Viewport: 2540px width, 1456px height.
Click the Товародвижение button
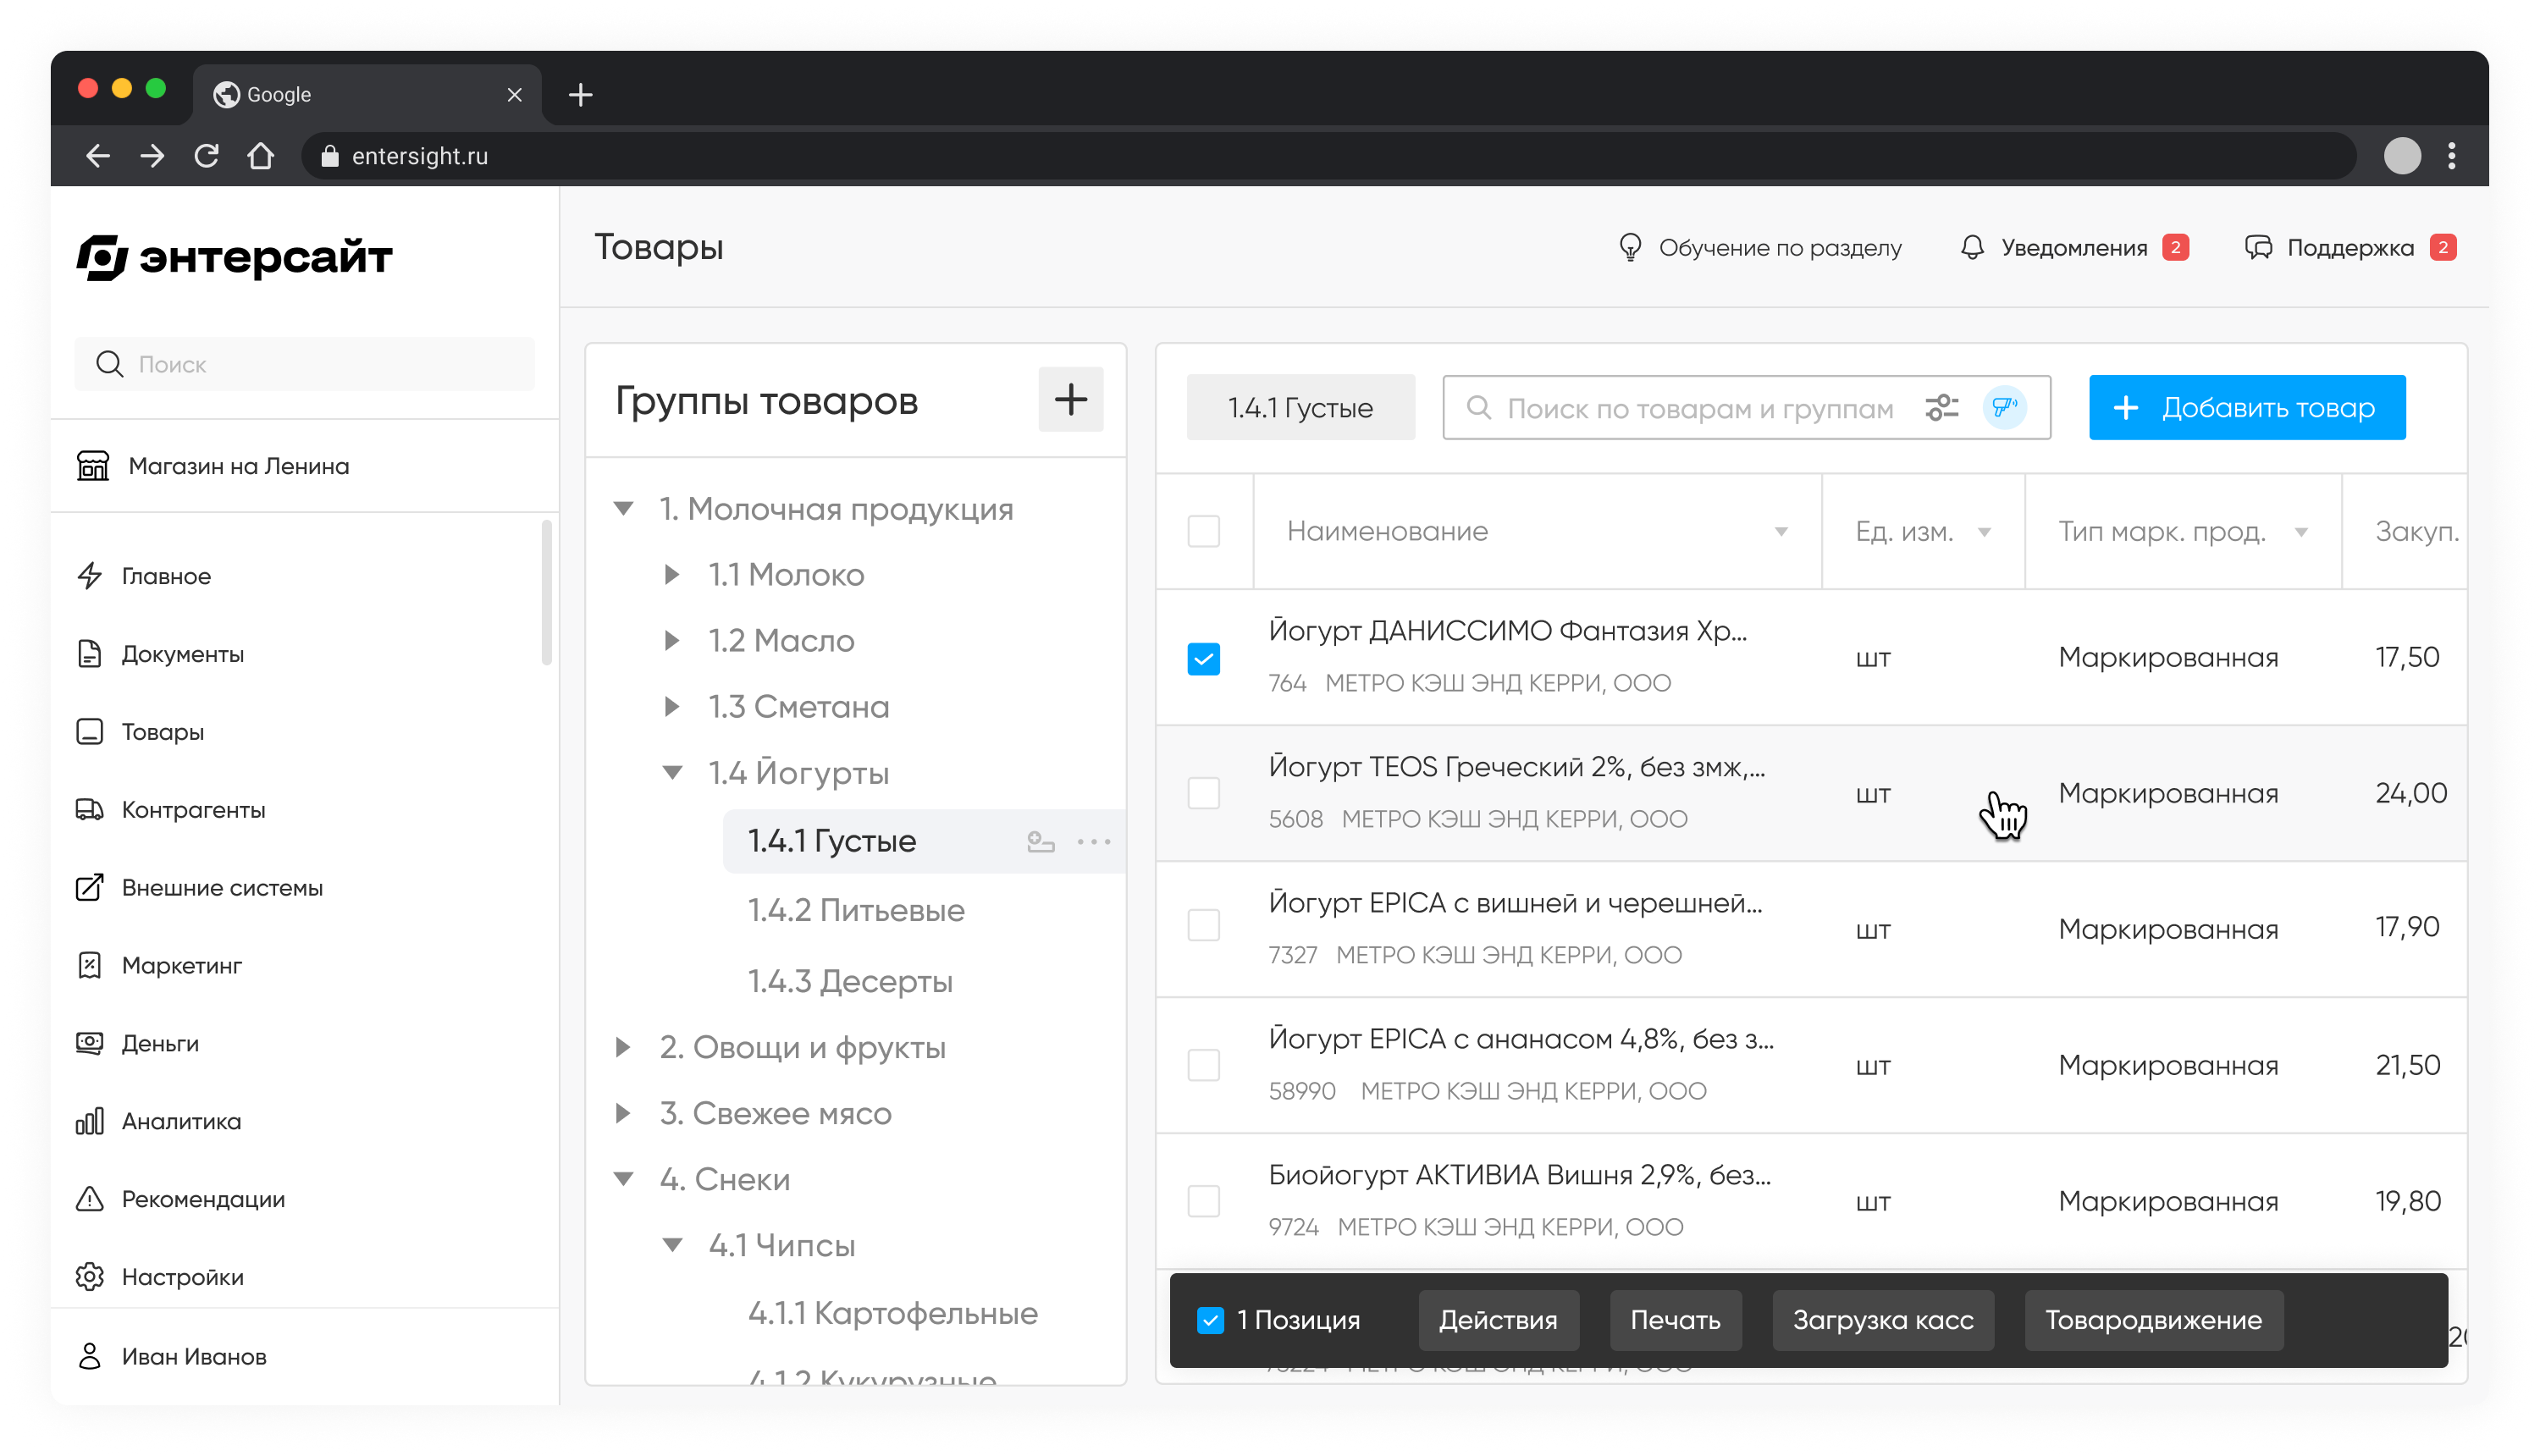2153,1321
